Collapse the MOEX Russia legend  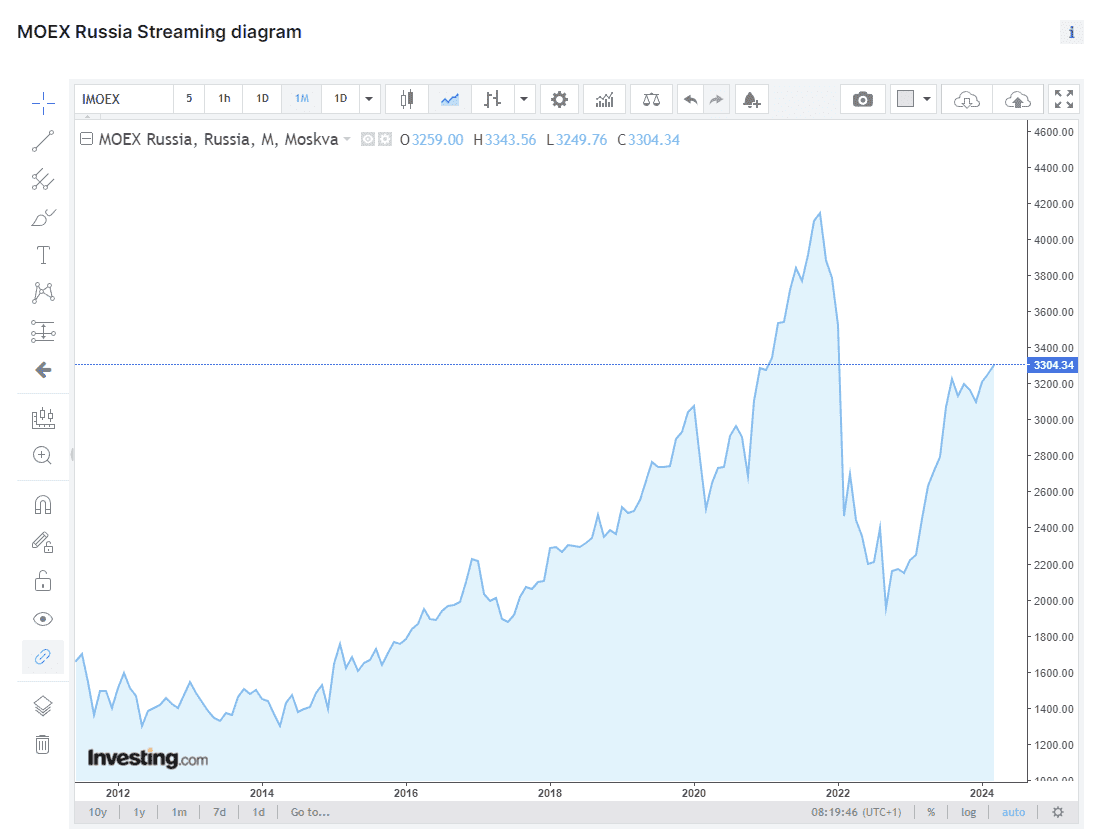click(x=86, y=140)
